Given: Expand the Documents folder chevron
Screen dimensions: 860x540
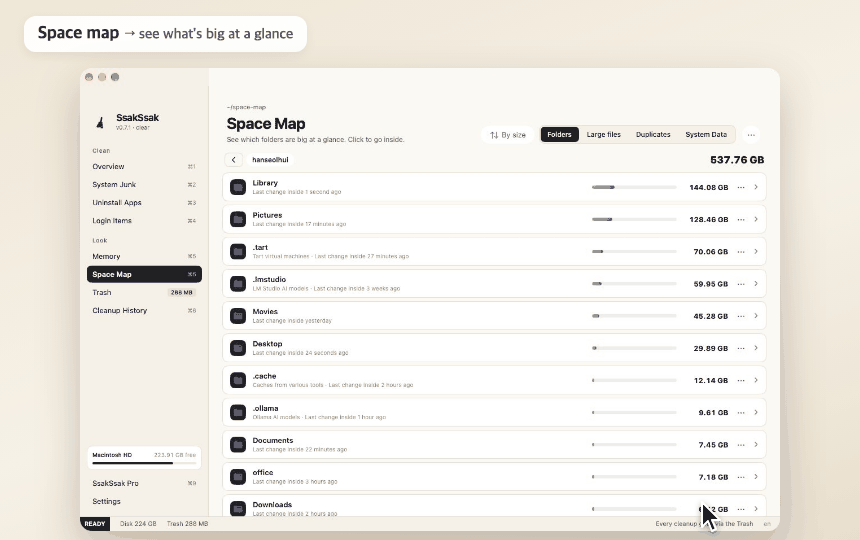Looking at the screenshot, I should [x=756, y=445].
